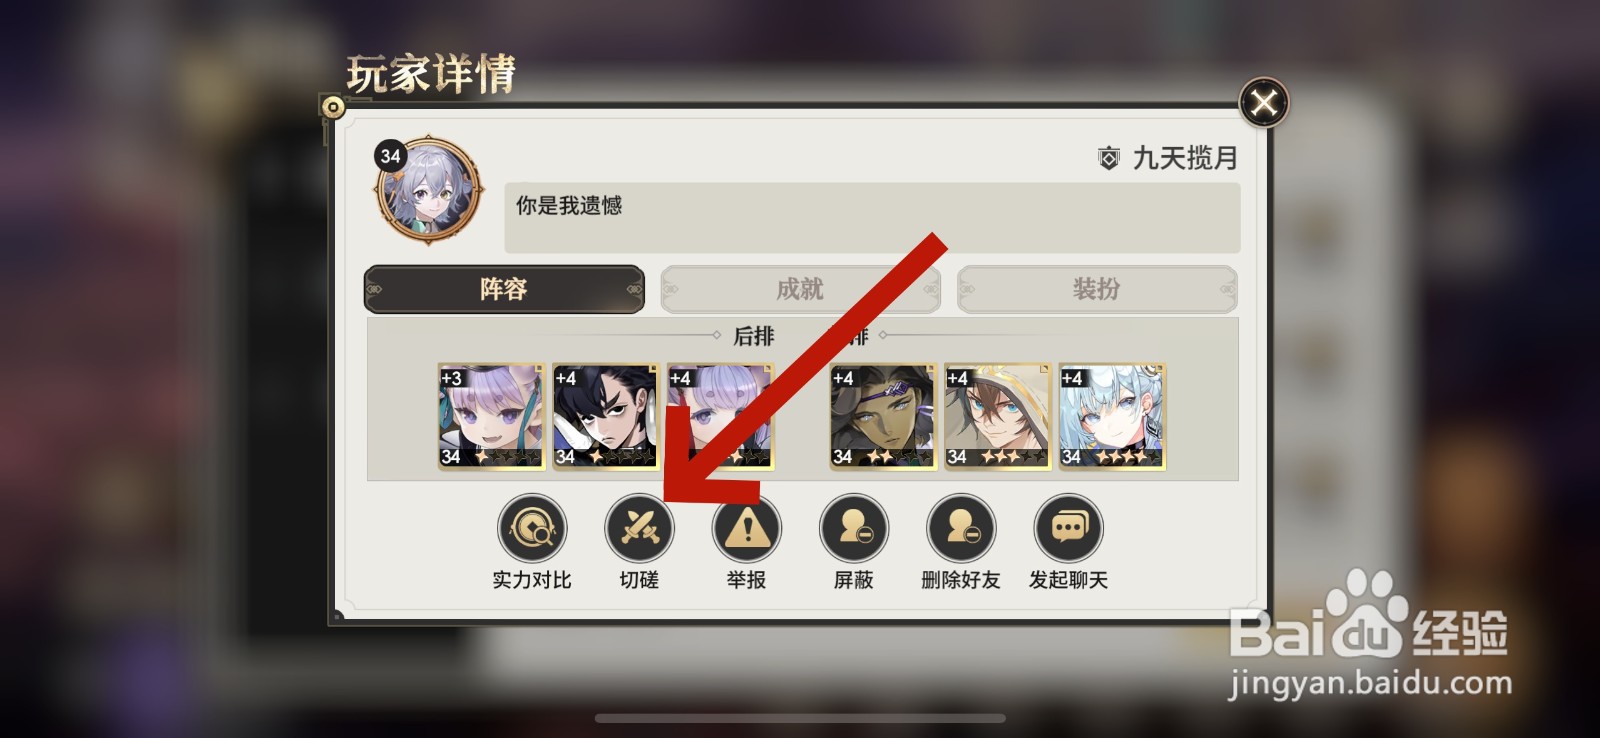The image size is (1600, 738).
Task: Switch to the 阵容 lineup tab
Action: (504, 289)
